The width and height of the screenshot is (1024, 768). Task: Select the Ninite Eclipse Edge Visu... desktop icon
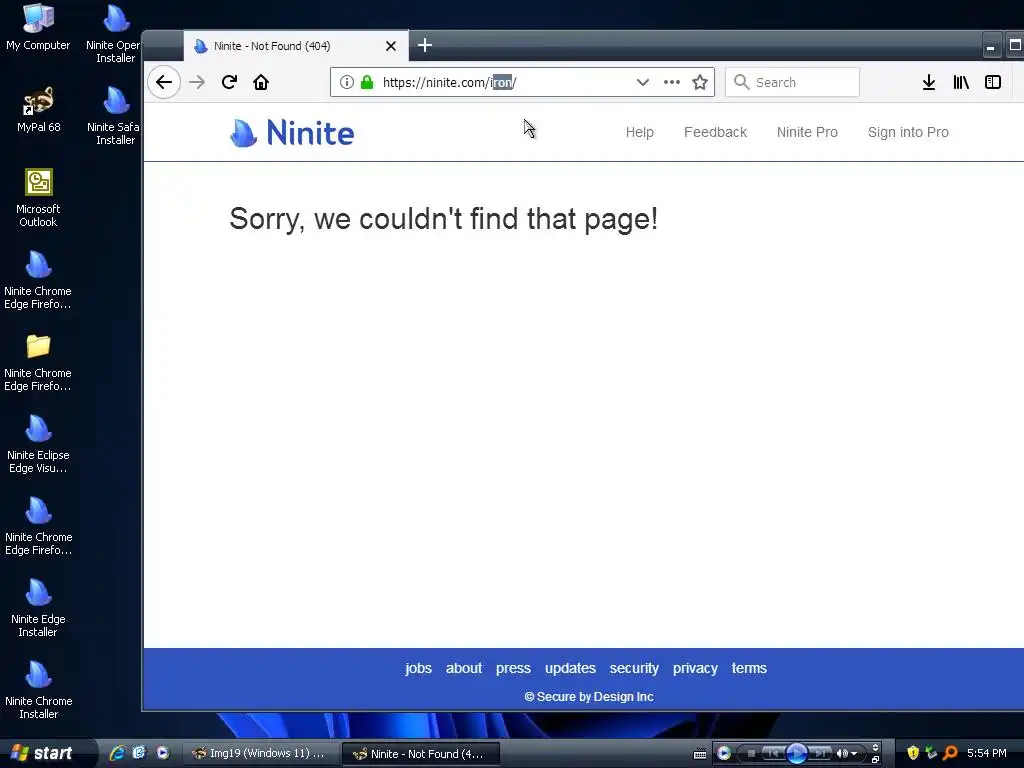coord(38,445)
